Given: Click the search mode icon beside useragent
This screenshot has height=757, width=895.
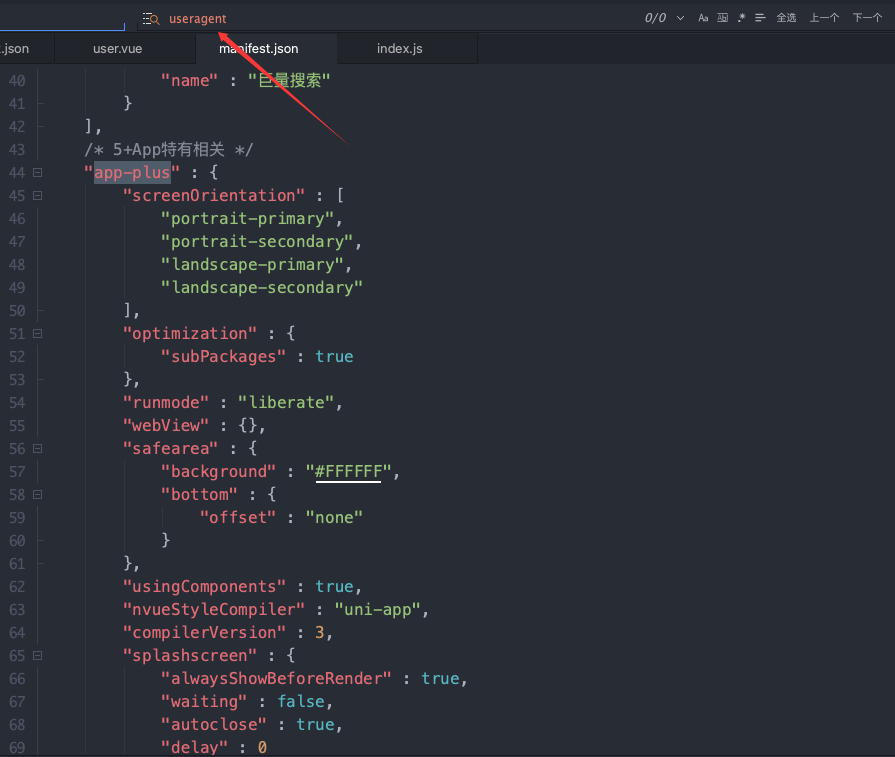Looking at the screenshot, I should pos(151,19).
